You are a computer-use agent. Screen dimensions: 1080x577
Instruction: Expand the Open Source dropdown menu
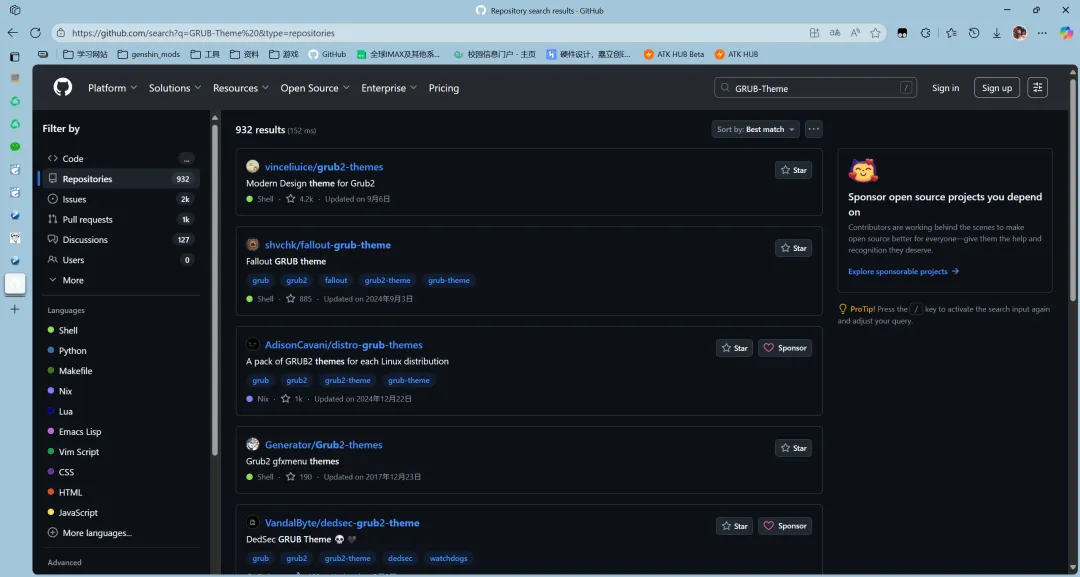coord(315,87)
